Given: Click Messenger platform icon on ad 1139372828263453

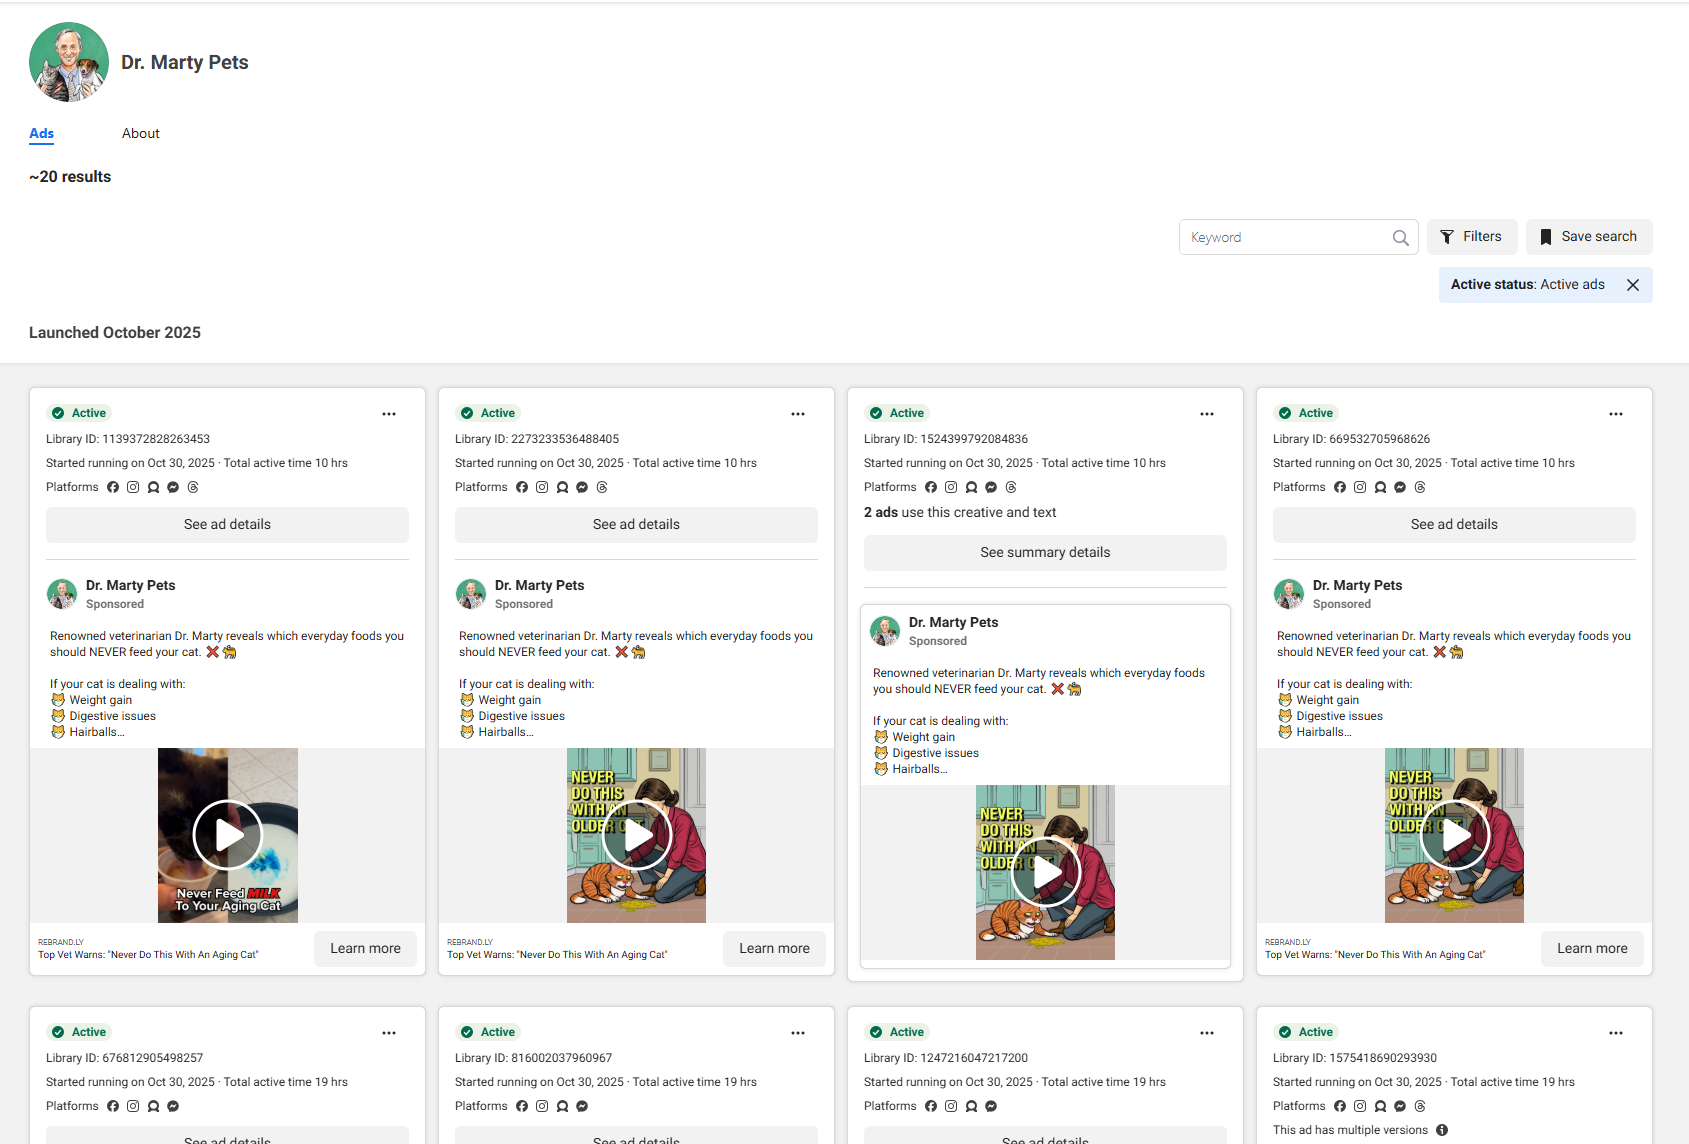Looking at the screenshot, I should (173, 488).
